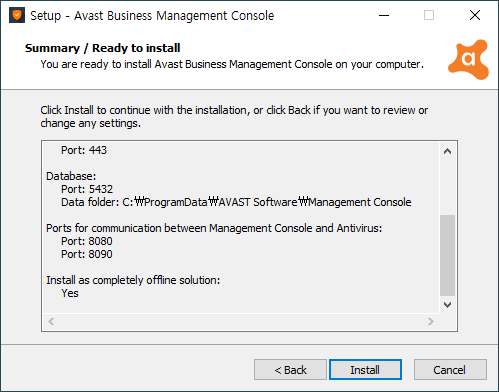Select the 'Port: 5432' line
The height and width of the screenshot is (392, 499).
tap(87, 189)
